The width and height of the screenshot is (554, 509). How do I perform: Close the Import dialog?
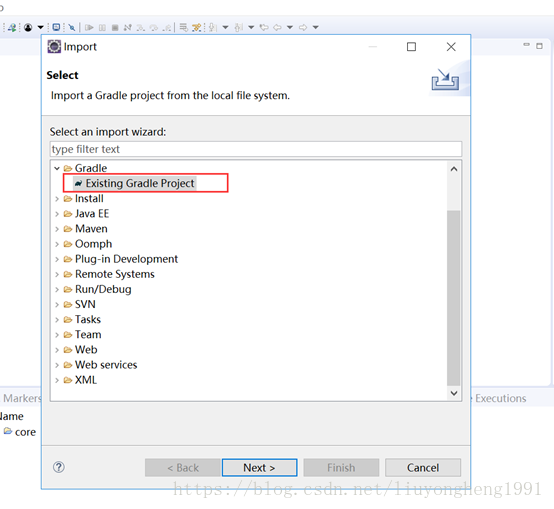click(451, 47)
